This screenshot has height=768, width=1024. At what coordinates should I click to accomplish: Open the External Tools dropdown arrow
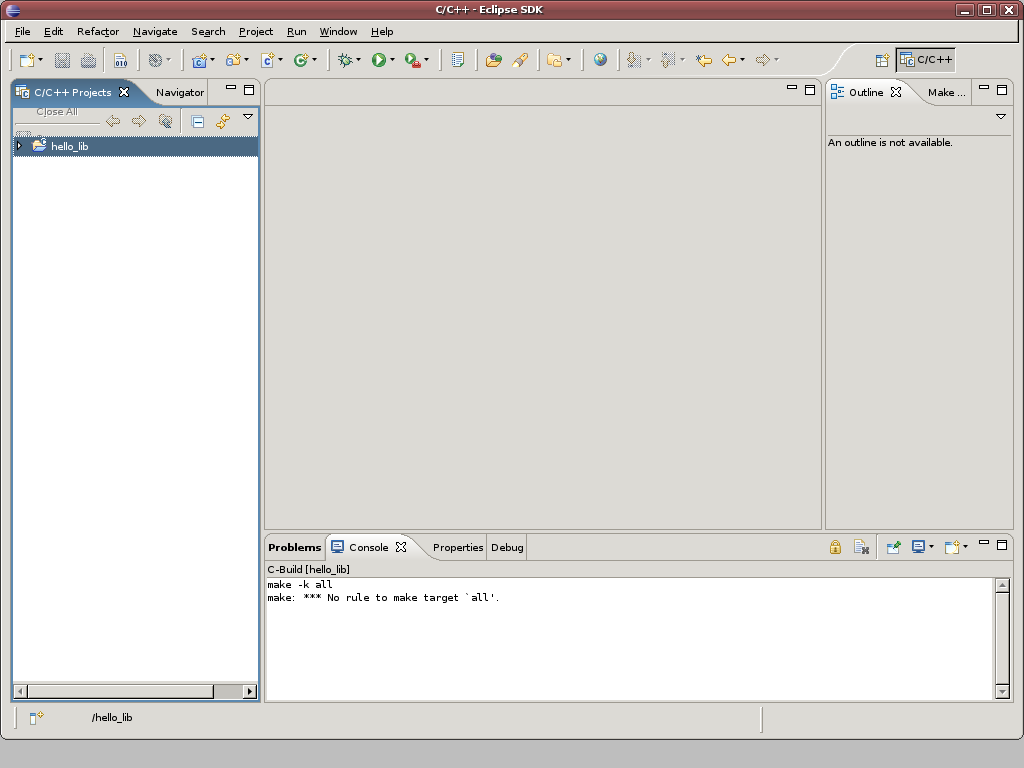point(426,60)
